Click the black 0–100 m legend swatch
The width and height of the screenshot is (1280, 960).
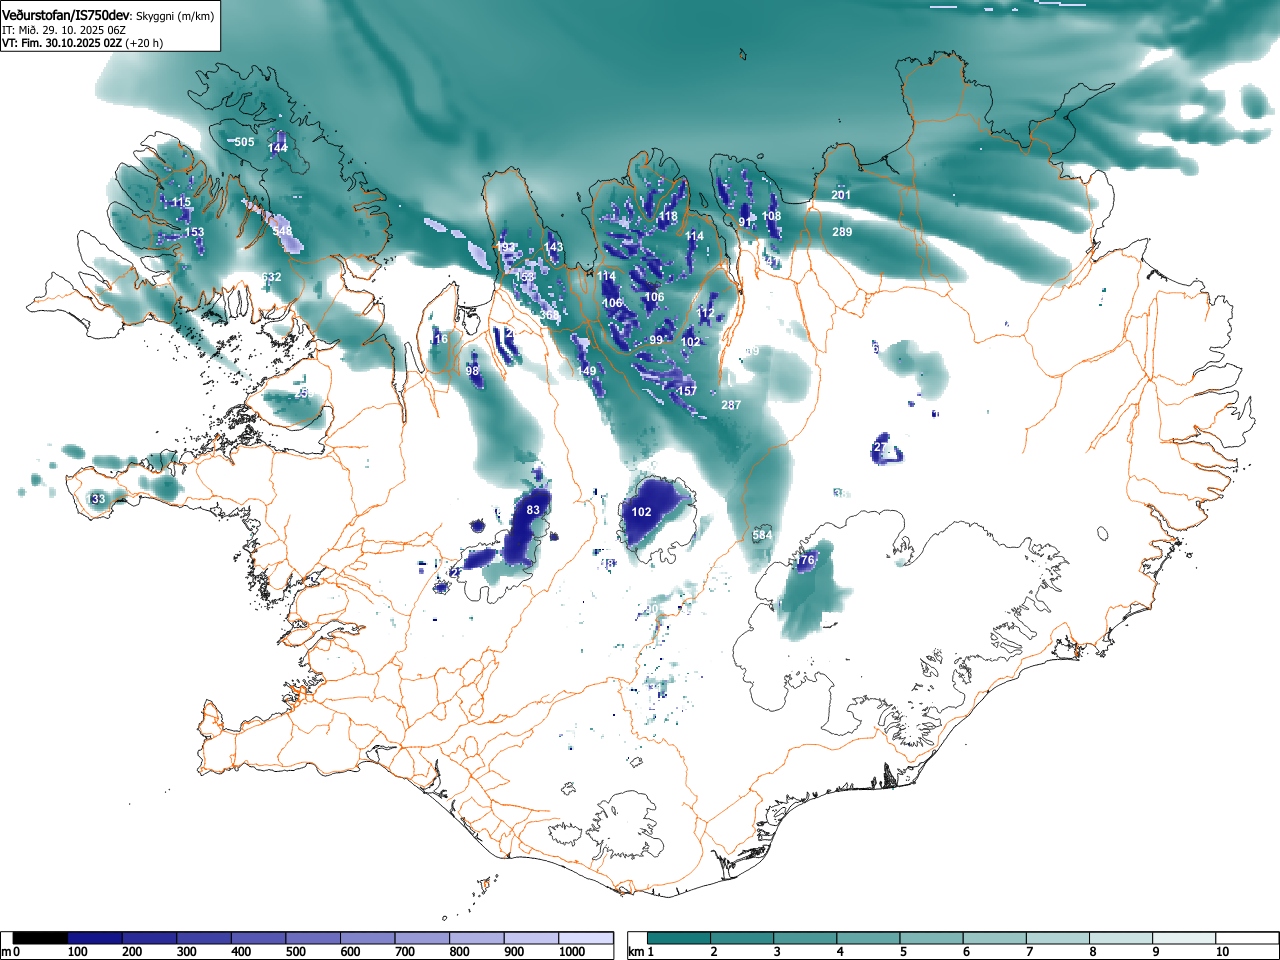pyautogui.click(x=41, y=938)
